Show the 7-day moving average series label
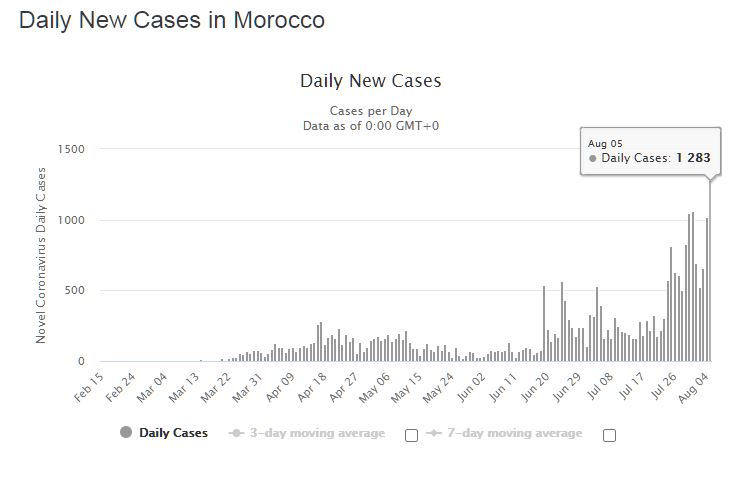Screen dimensions: 736x482 point(514,433)
